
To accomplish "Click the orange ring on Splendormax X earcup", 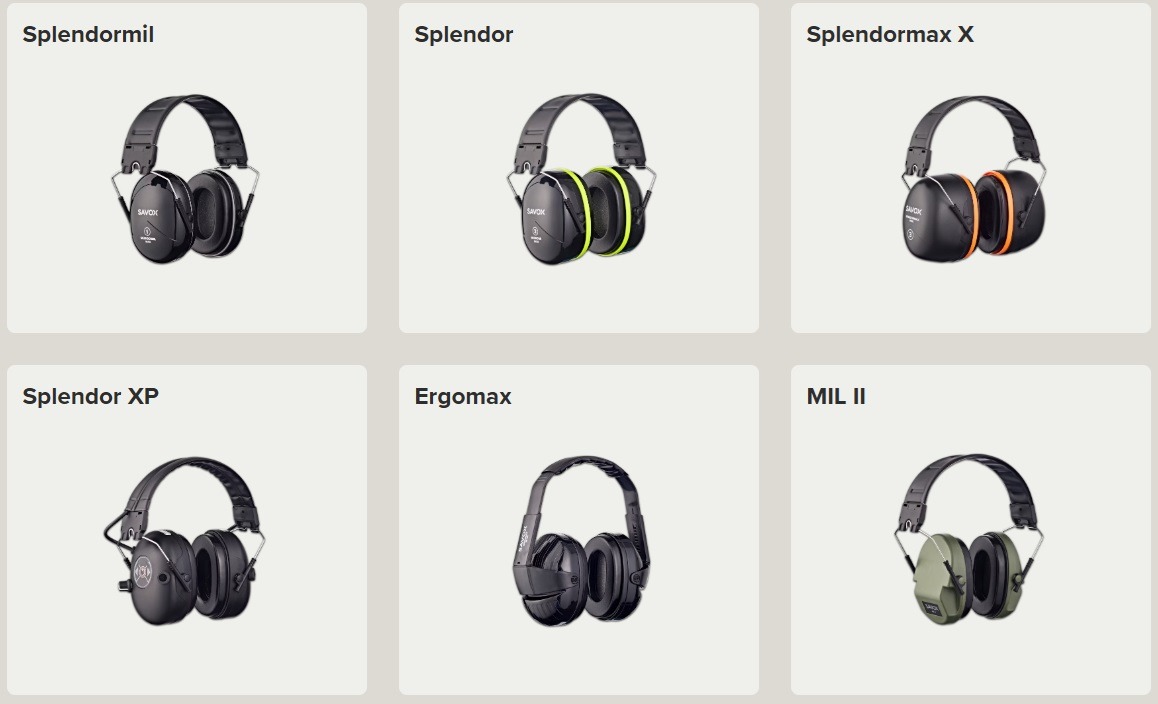I will [x=969, y=216].
